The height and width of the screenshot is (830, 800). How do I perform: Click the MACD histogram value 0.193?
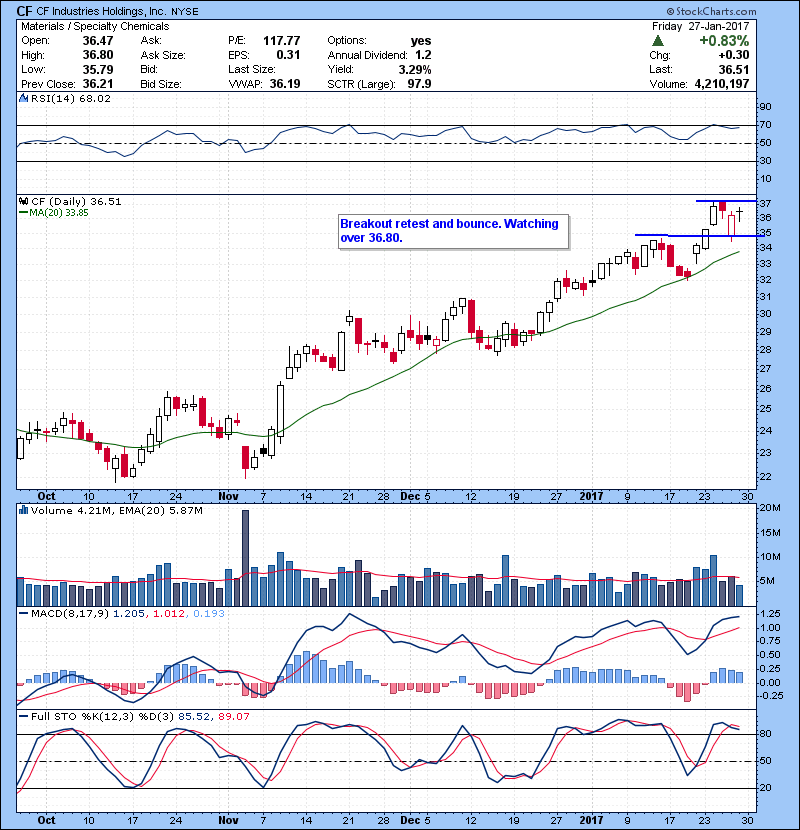(x=209, y=614)
